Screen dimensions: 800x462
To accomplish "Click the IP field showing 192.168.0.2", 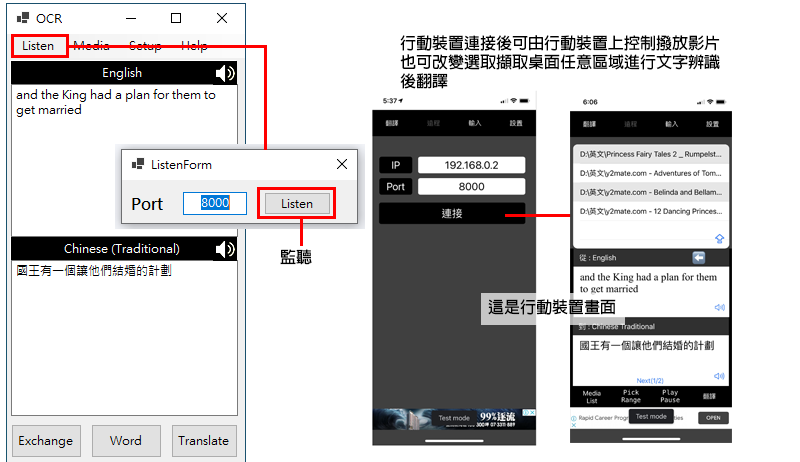I will pos(471,165).
